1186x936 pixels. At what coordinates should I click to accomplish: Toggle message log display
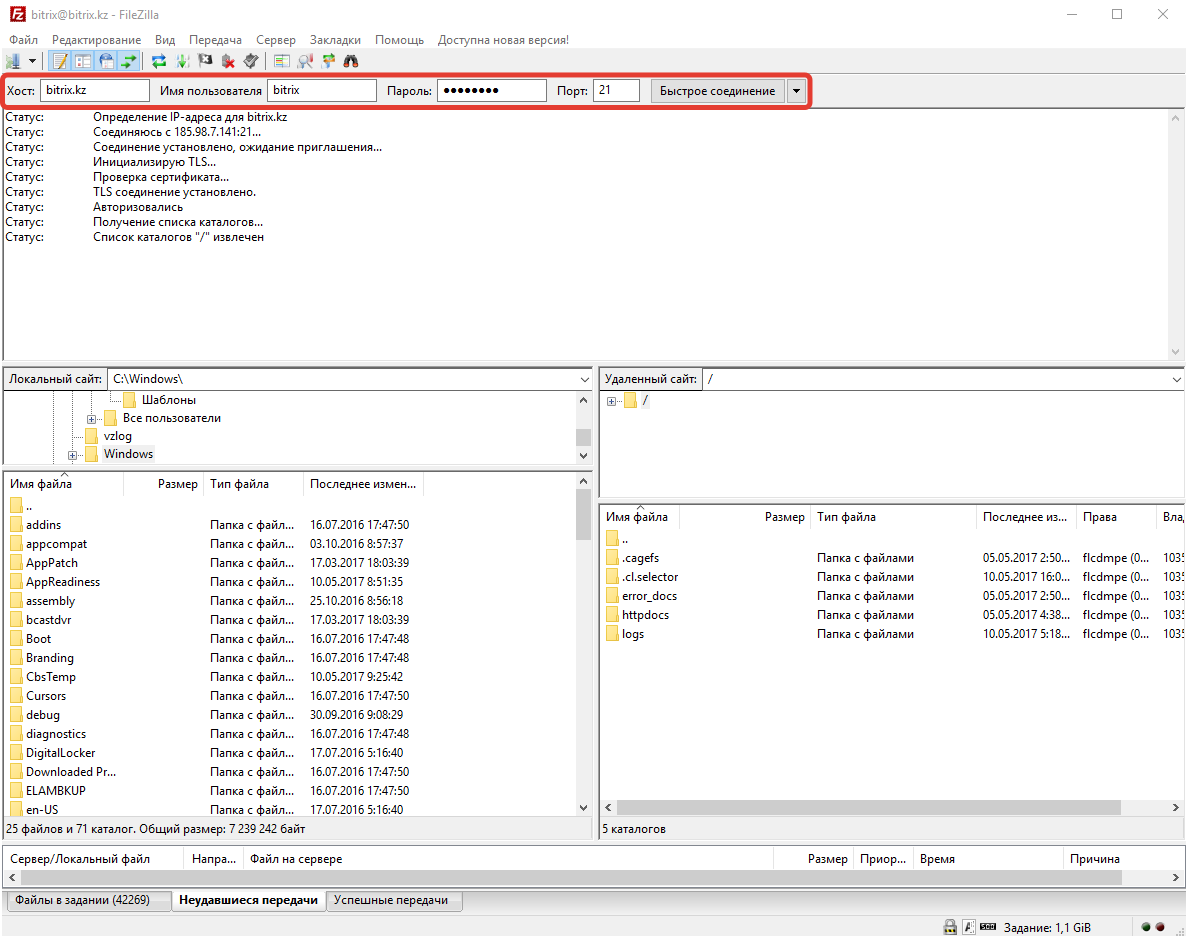(x=60, y=61)
